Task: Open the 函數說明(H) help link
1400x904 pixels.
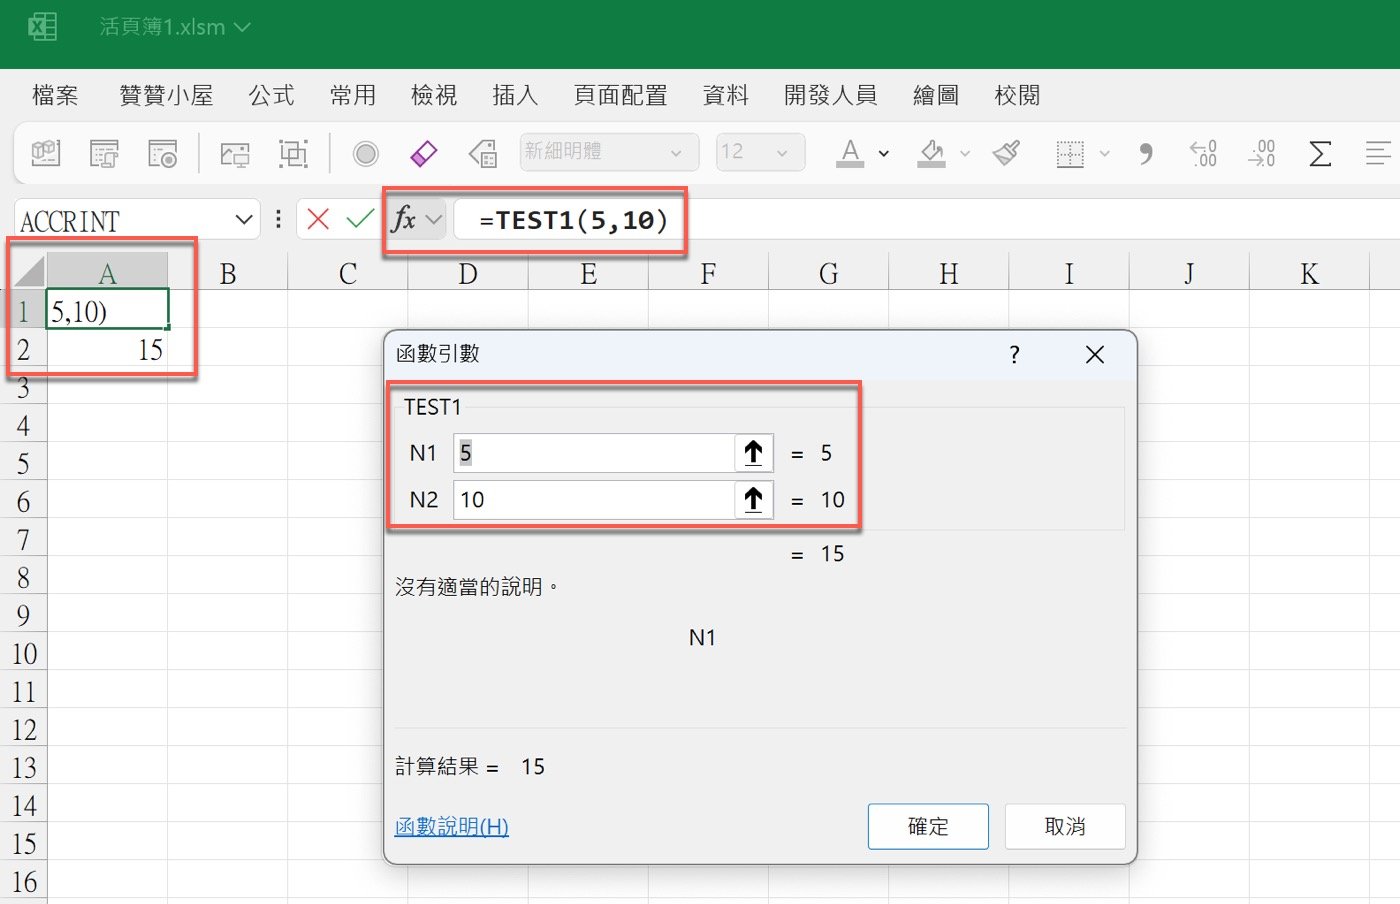Action: (x=452, y=827)
